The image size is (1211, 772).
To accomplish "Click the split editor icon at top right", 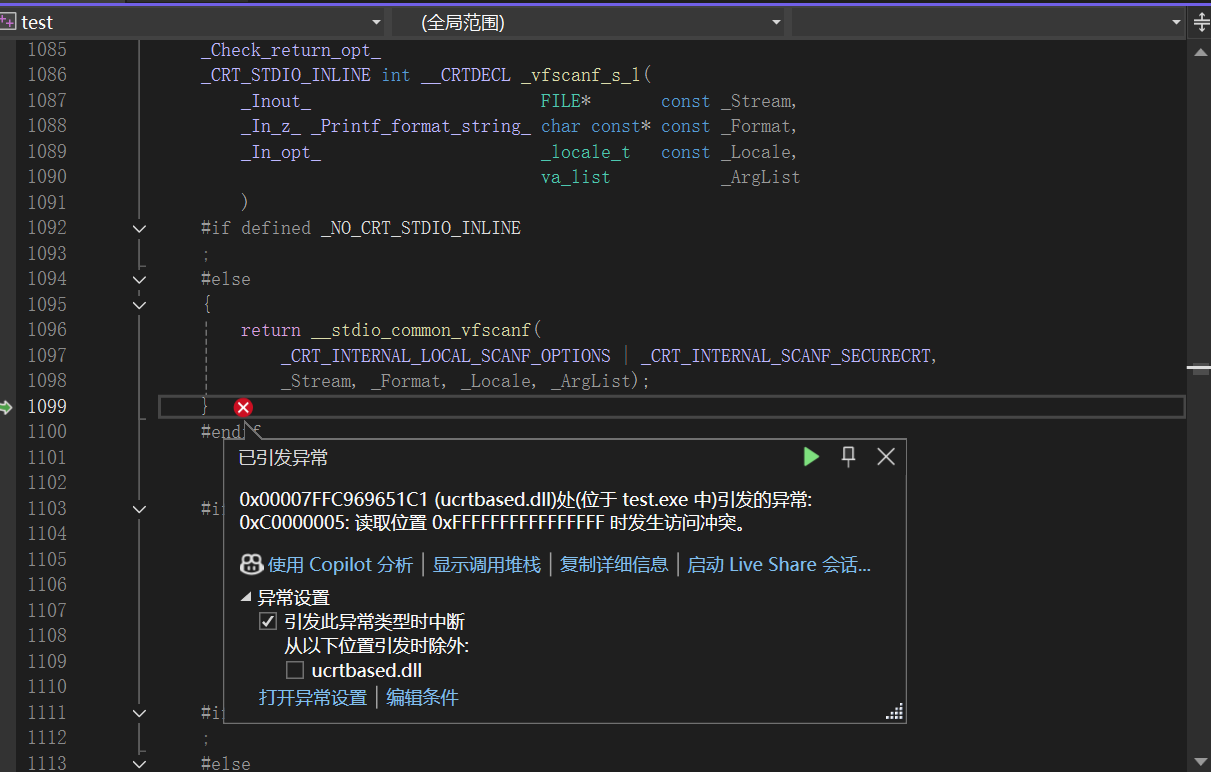I will [1201, 22].
